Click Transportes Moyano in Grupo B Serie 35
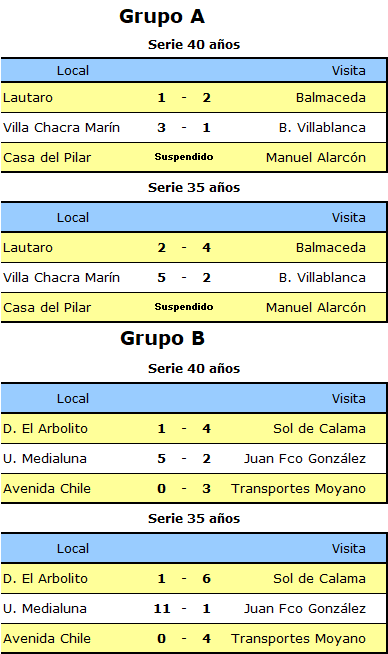 [299, 639]
